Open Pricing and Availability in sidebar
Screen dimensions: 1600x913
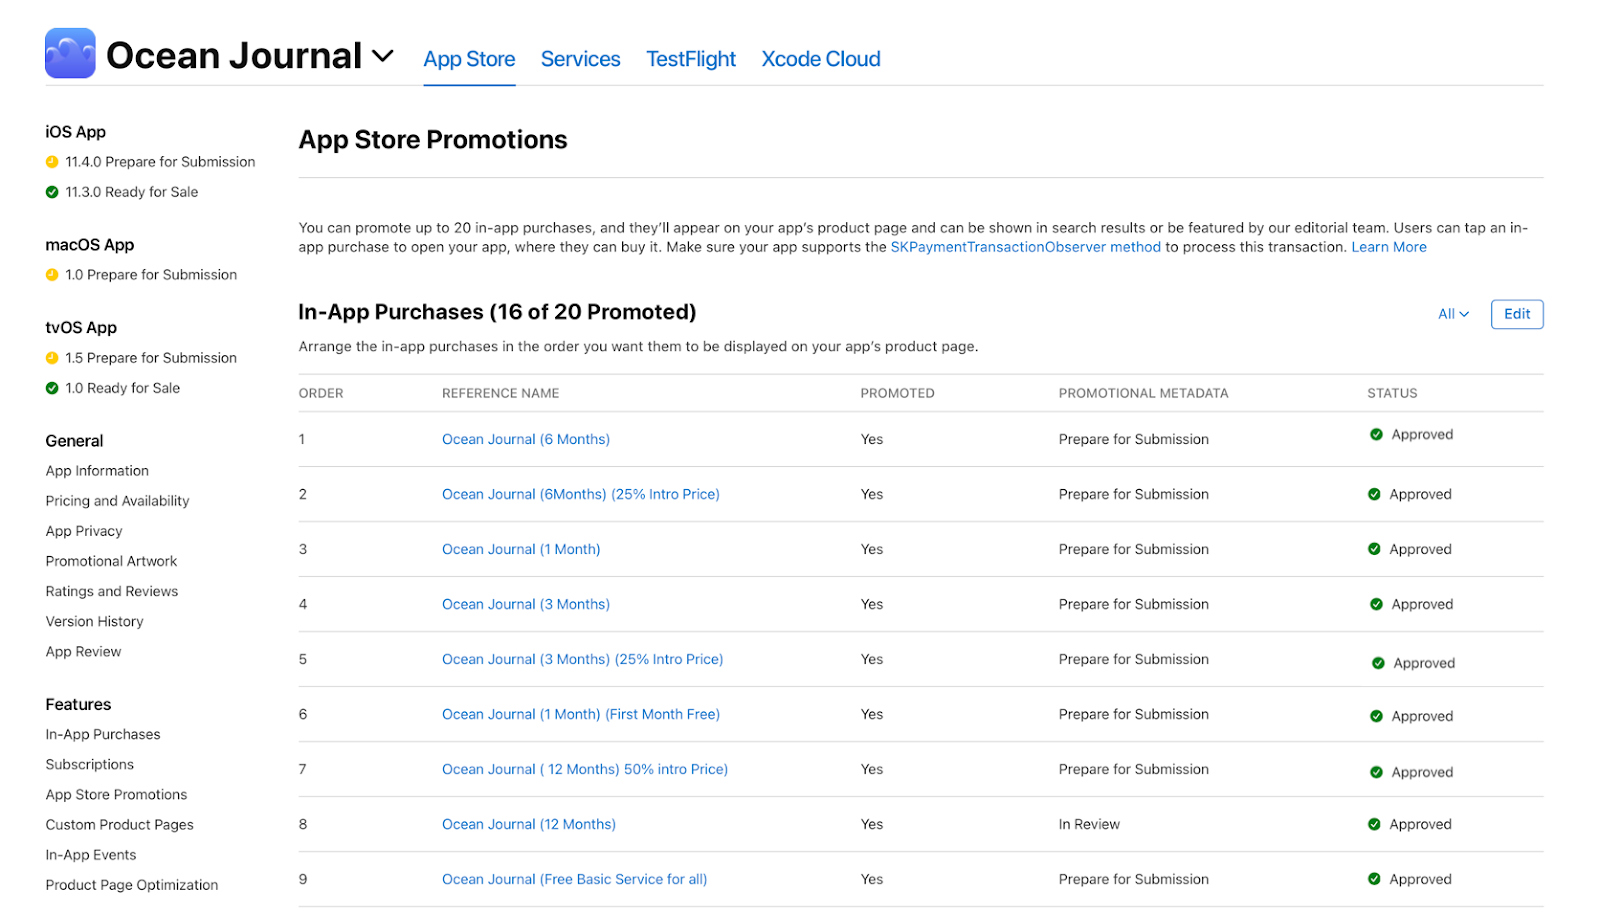coord(117,501)
